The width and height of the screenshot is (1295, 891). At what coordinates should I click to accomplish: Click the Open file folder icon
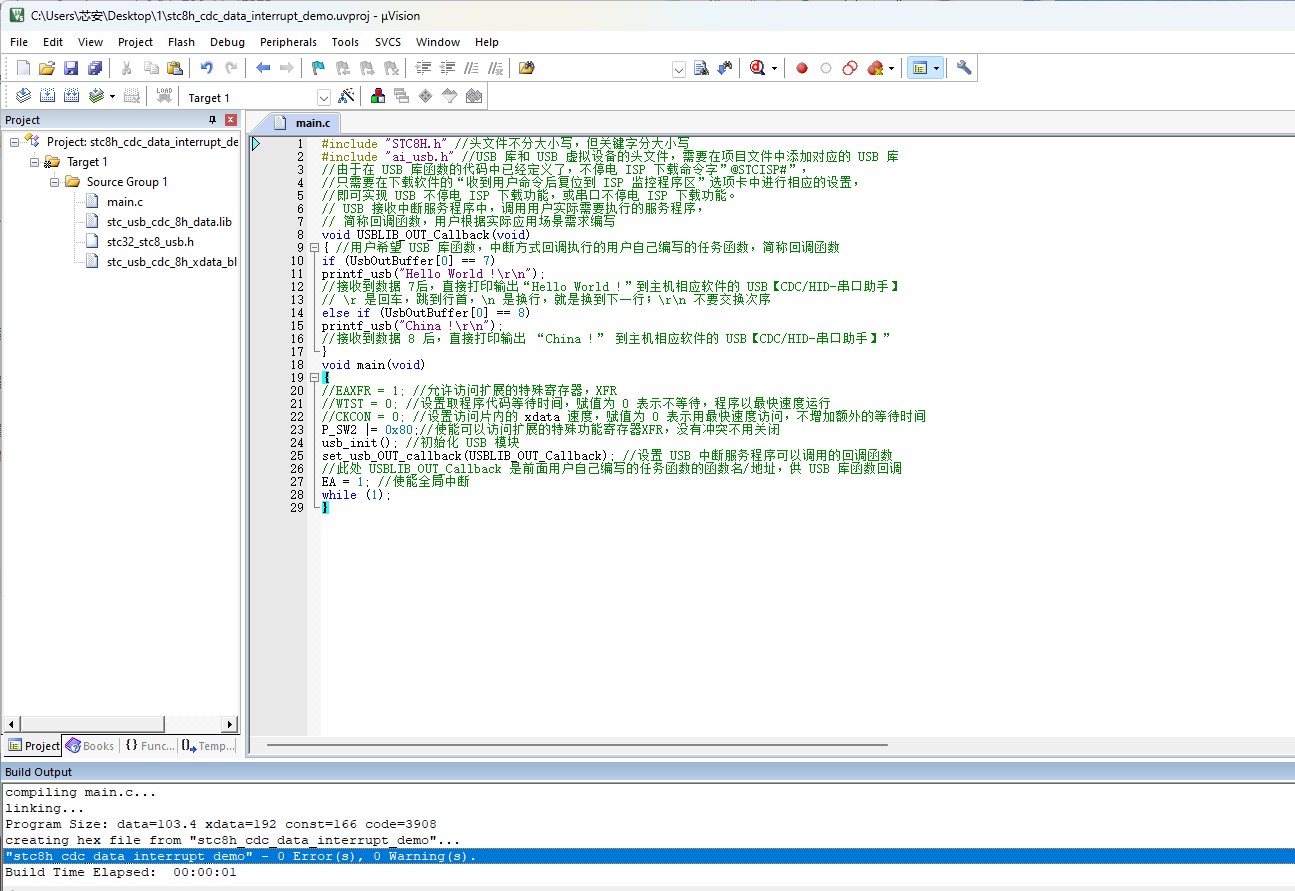[46, 68]
